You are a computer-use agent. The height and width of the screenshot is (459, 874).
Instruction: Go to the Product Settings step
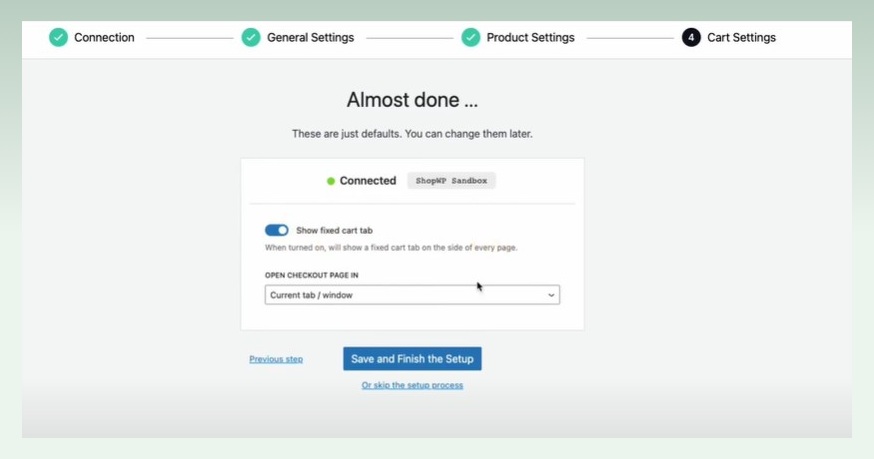531,37
